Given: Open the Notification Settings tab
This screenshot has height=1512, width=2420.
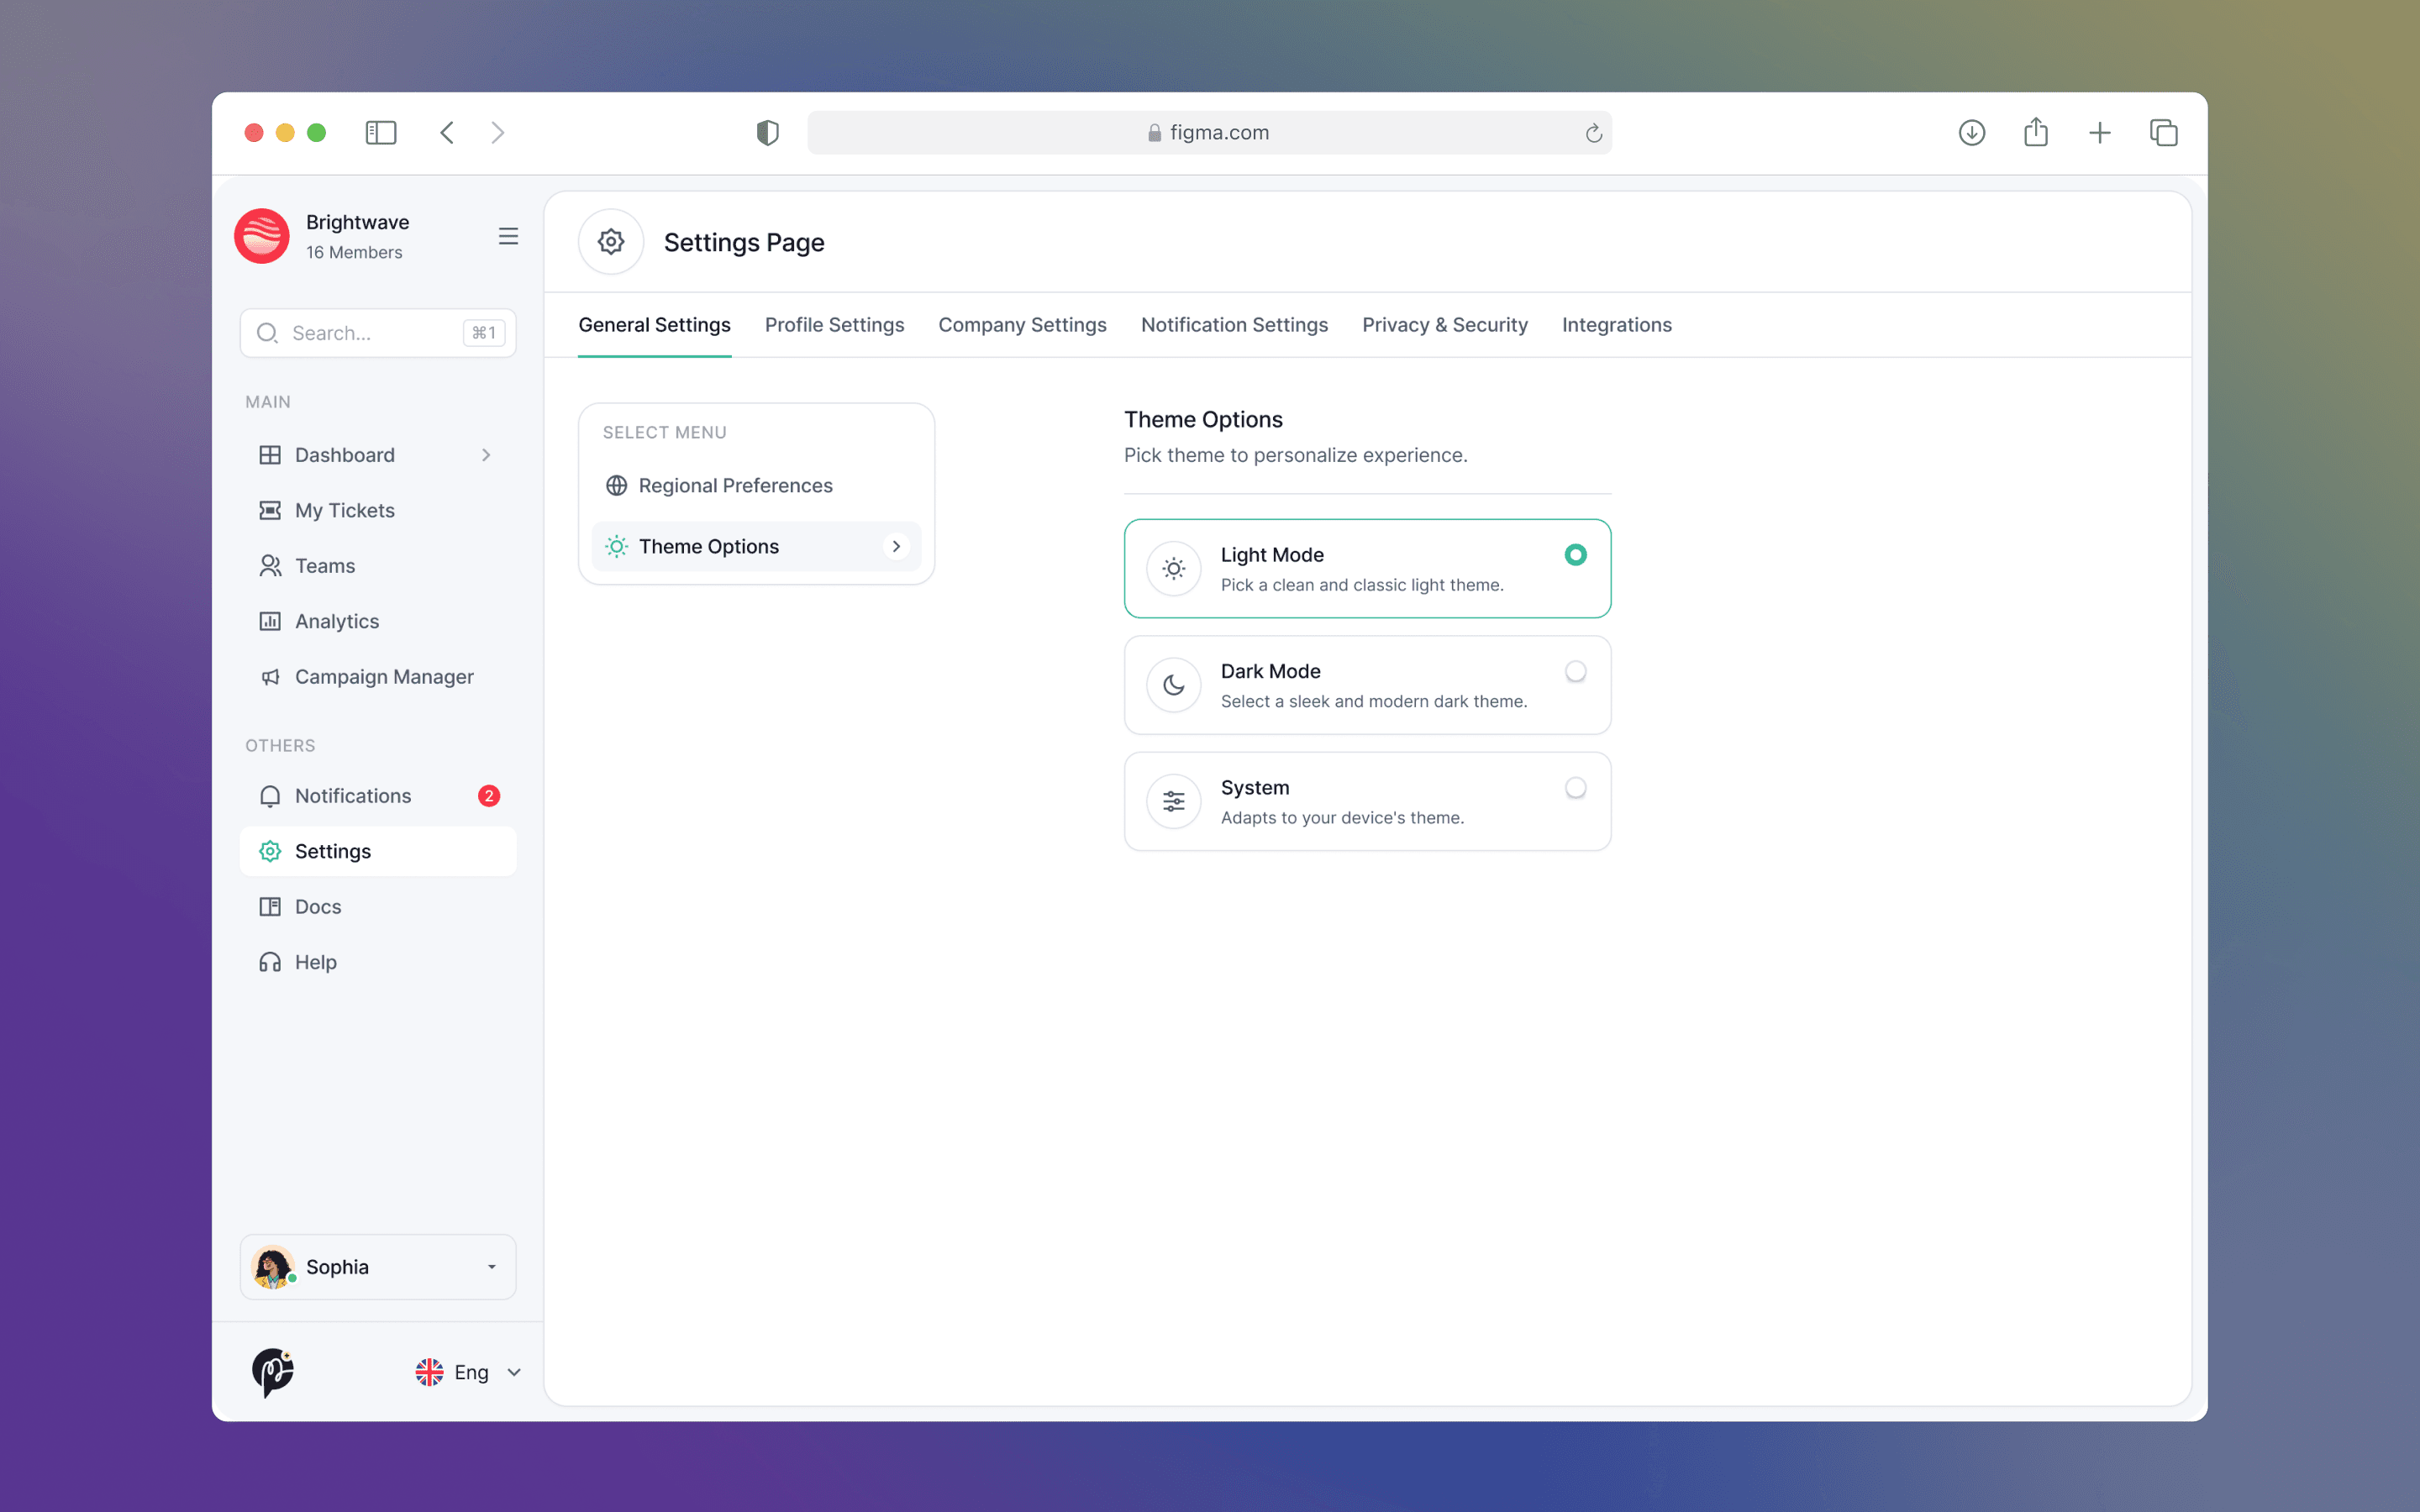Looking at the screenshot, I should pos(1235,325).
